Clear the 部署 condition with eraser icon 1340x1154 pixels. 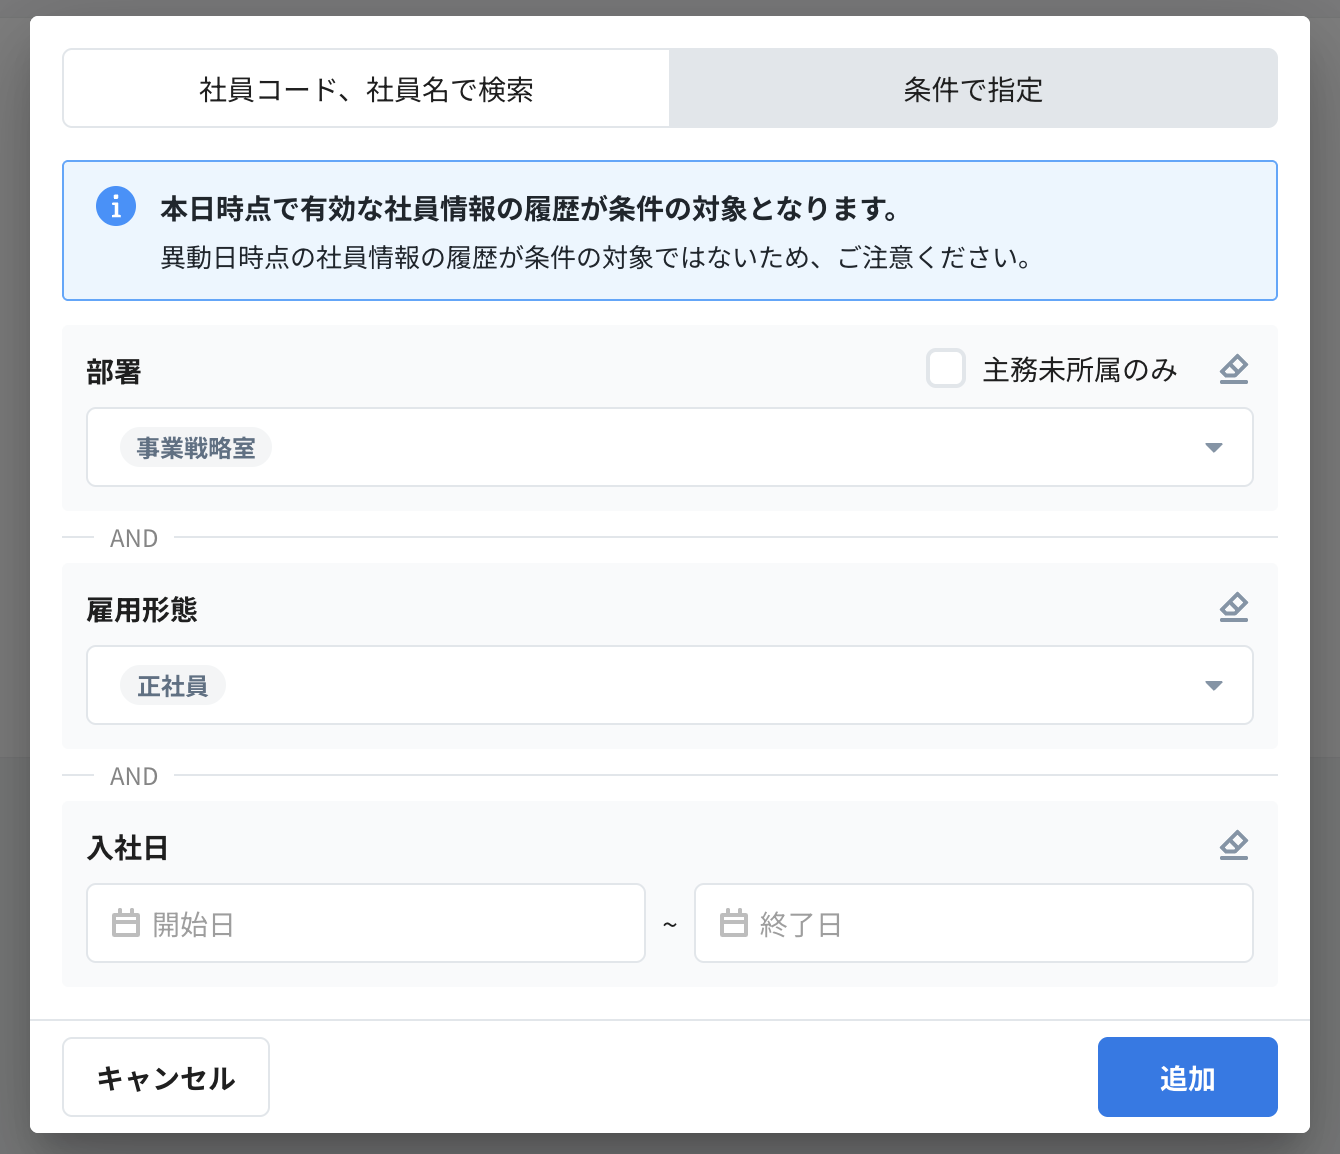click(x=1233, y=369)
